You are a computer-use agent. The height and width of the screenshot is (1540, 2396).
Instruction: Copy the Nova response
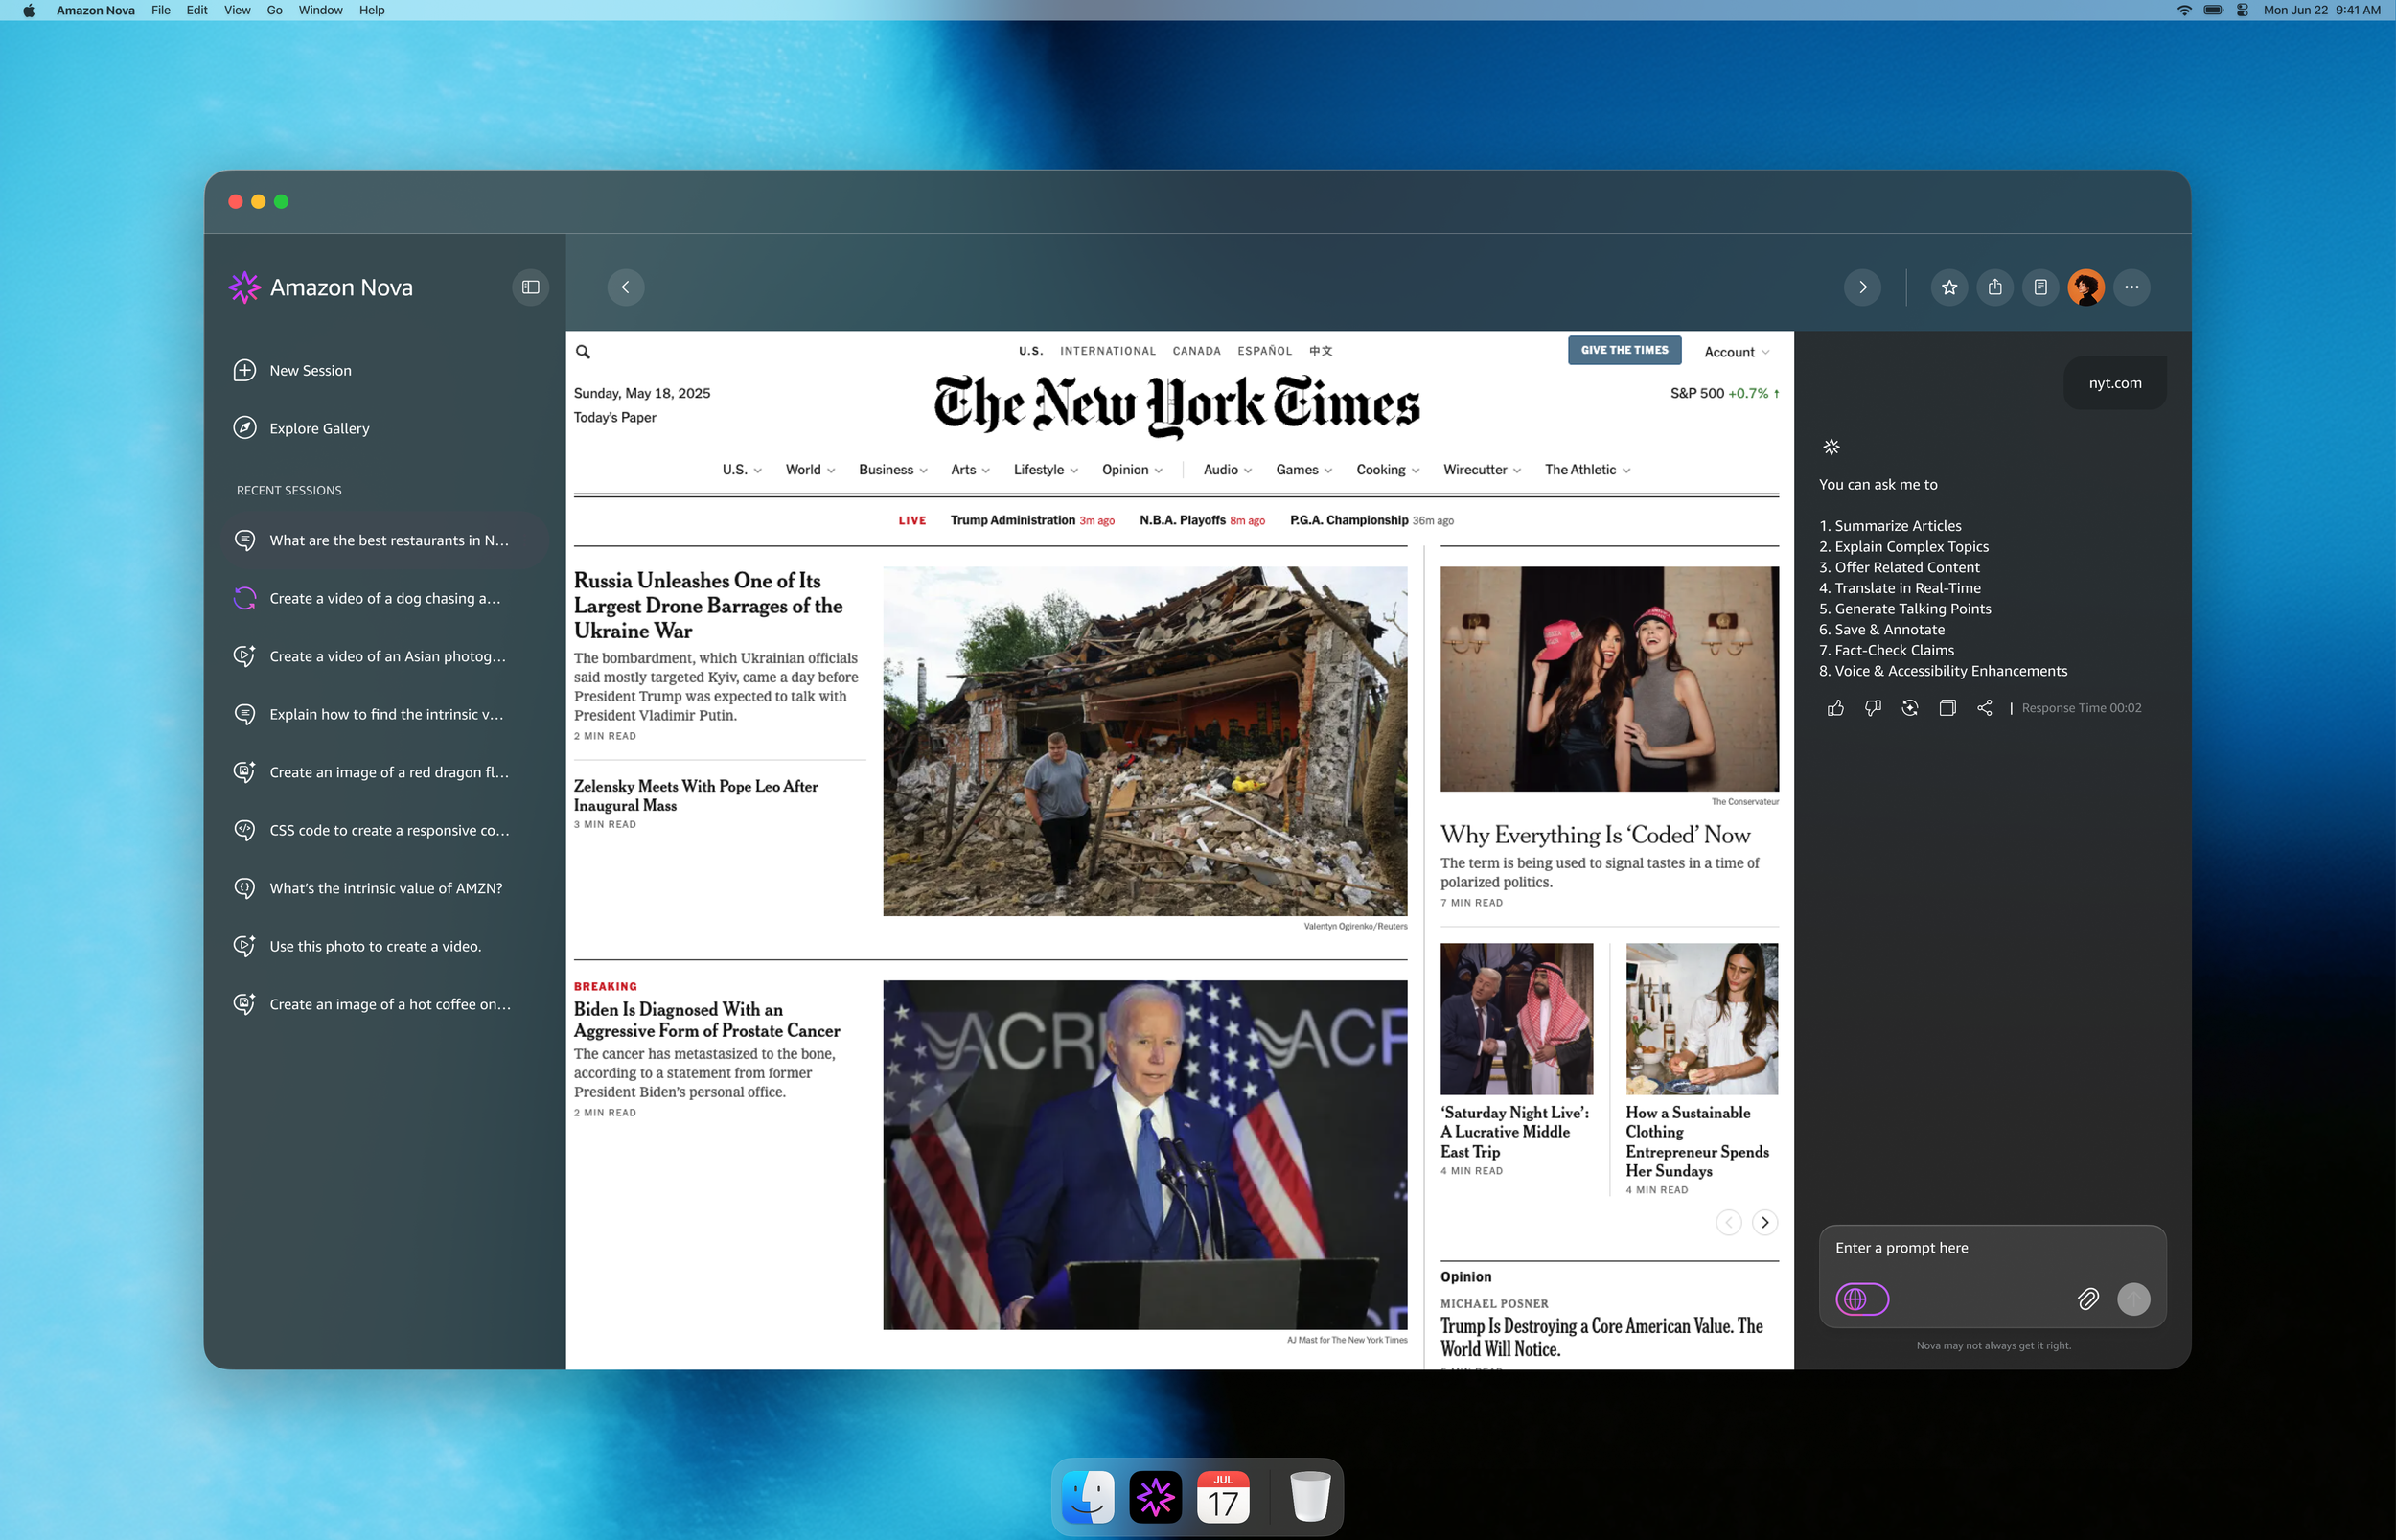coord(1947,708)
